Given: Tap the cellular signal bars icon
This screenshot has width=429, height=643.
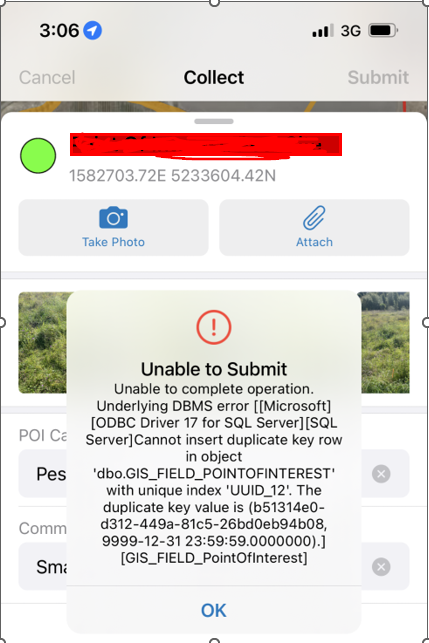Looking at the screenshot, I should 323,31.
